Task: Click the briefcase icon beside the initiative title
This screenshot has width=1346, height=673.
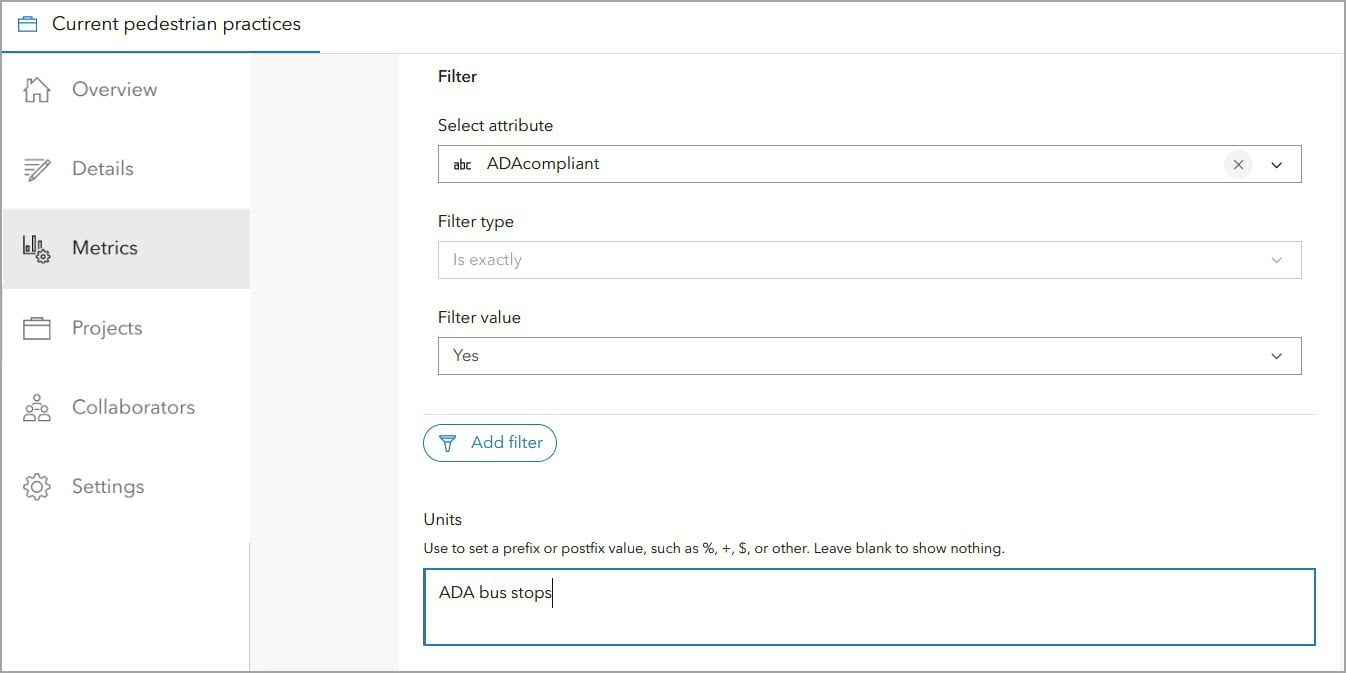Action: point(28,25)
